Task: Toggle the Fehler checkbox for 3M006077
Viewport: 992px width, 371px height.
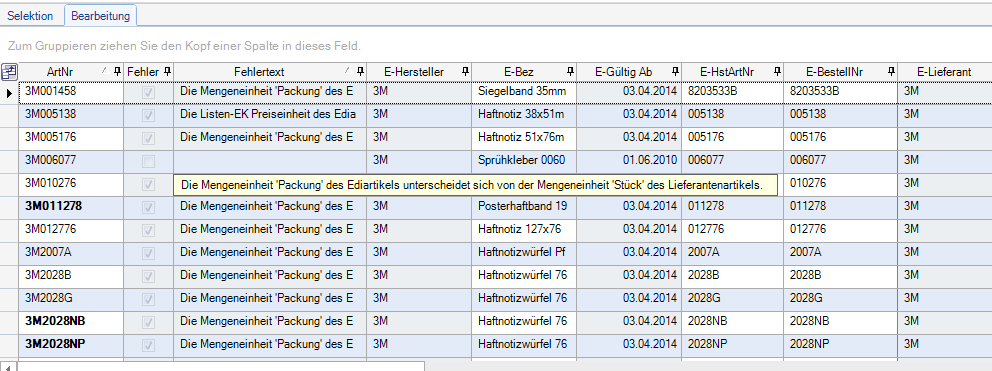Action: (x=149, y=161)
